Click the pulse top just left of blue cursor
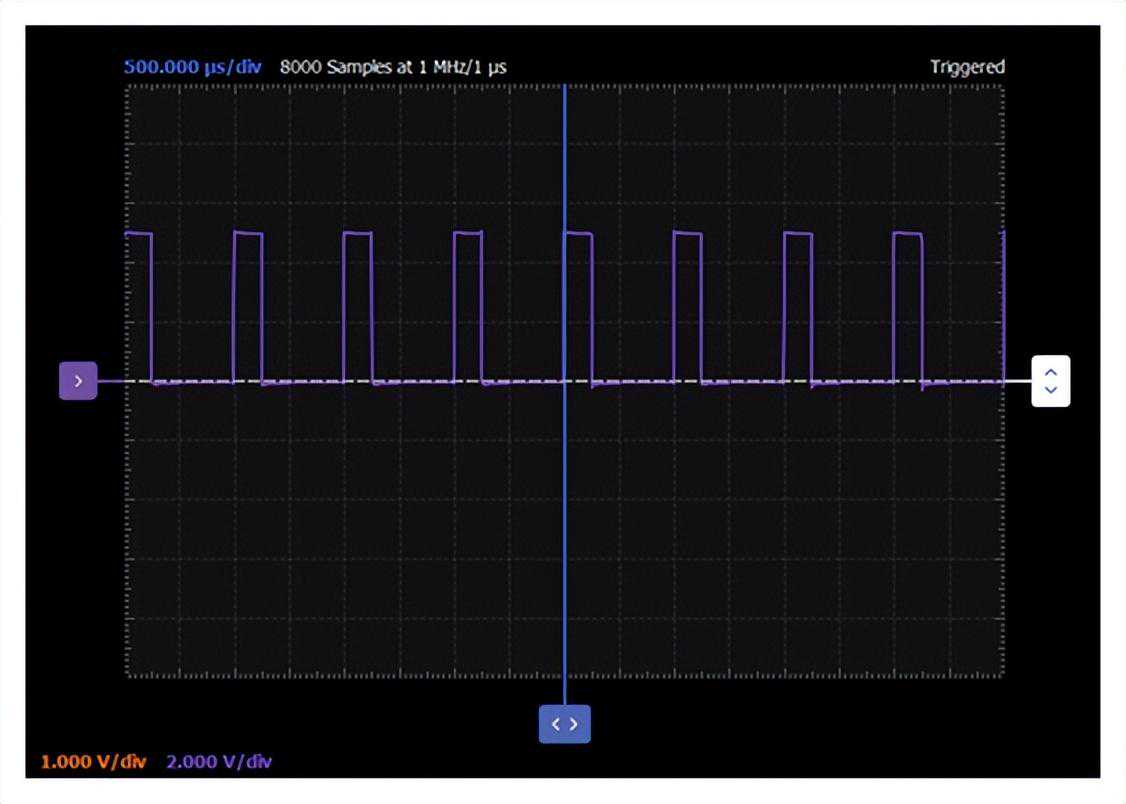Screen dimensions: 1126x804 [467, 233]
